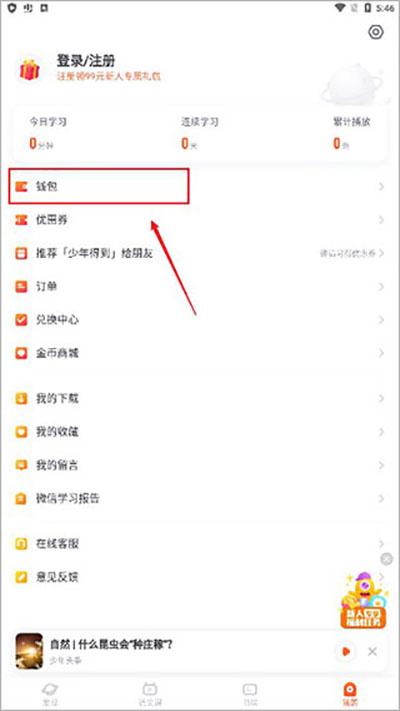Screen dimensions: 400x711
Task: Open the settings hexagon icon
Action: coord(376,32)
